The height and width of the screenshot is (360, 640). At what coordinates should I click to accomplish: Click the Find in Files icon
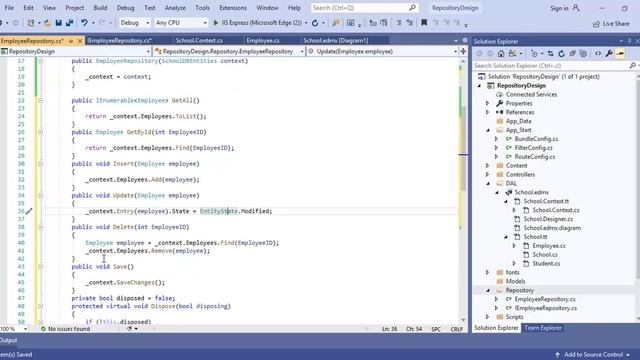coord(336,23)
